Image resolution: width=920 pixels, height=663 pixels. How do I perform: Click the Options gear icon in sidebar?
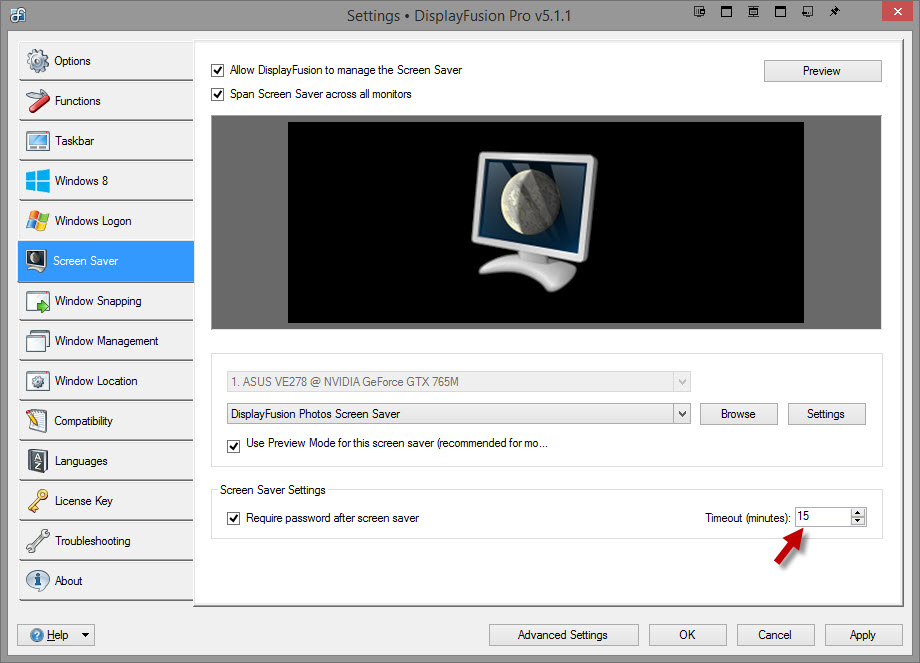38,61
